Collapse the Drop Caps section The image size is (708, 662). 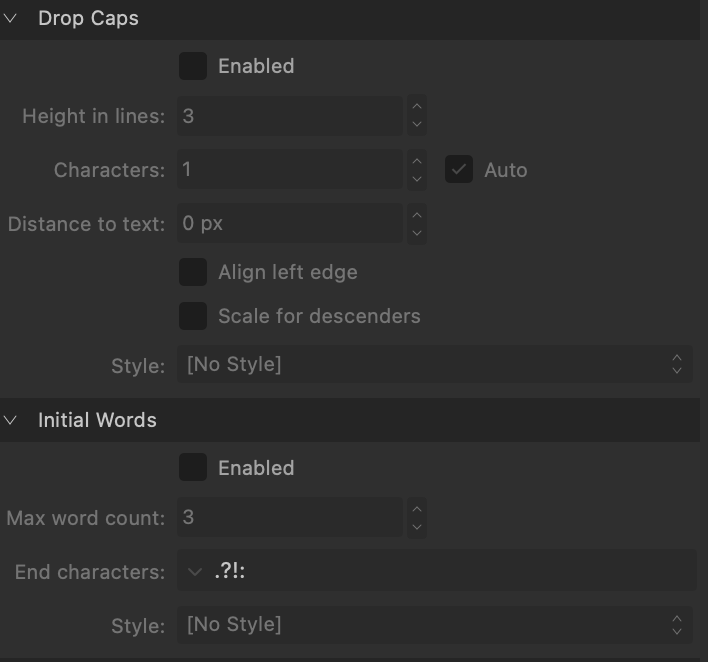(x=11, y=18)
